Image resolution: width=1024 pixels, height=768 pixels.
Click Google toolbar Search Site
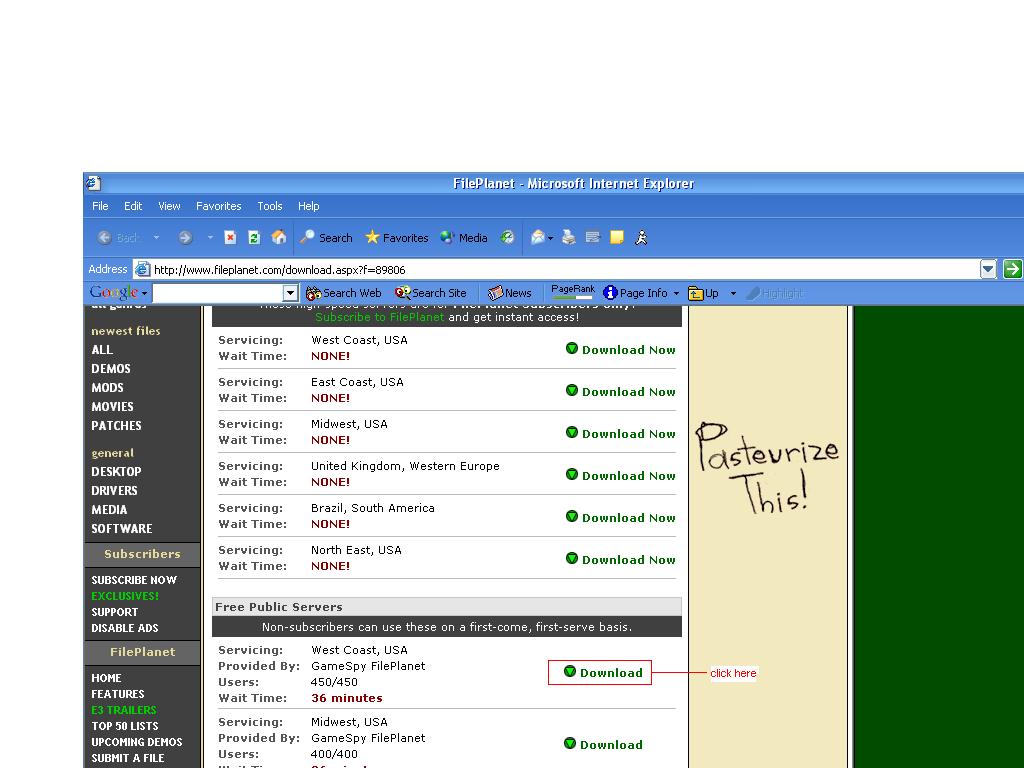pos(430,293)
